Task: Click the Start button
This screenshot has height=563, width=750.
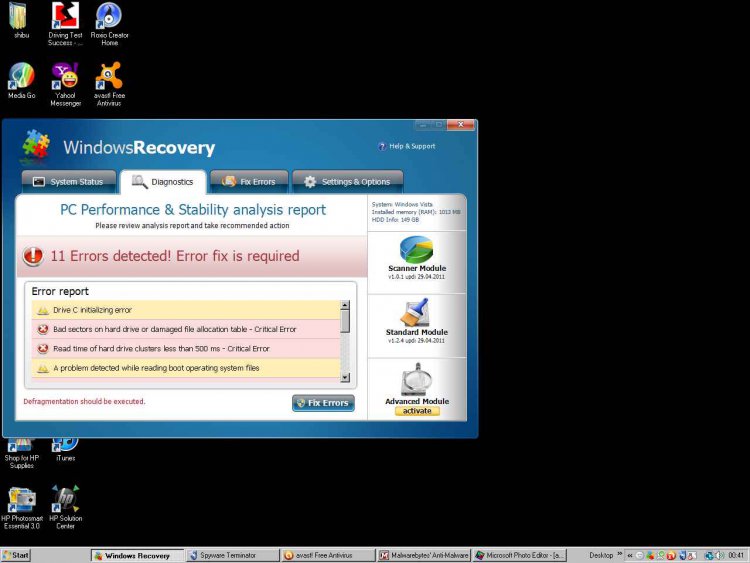Action: [x=16, y=555]
